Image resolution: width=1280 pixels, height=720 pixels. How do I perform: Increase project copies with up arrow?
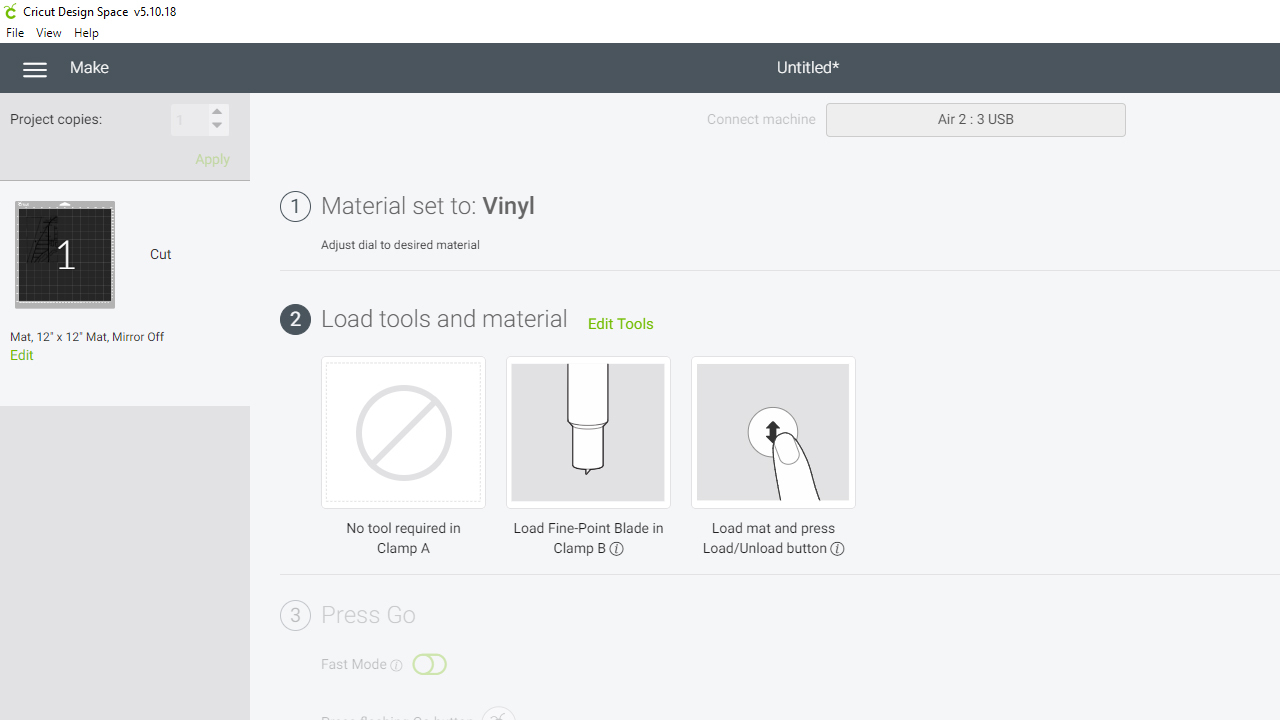tap(217, 112)
